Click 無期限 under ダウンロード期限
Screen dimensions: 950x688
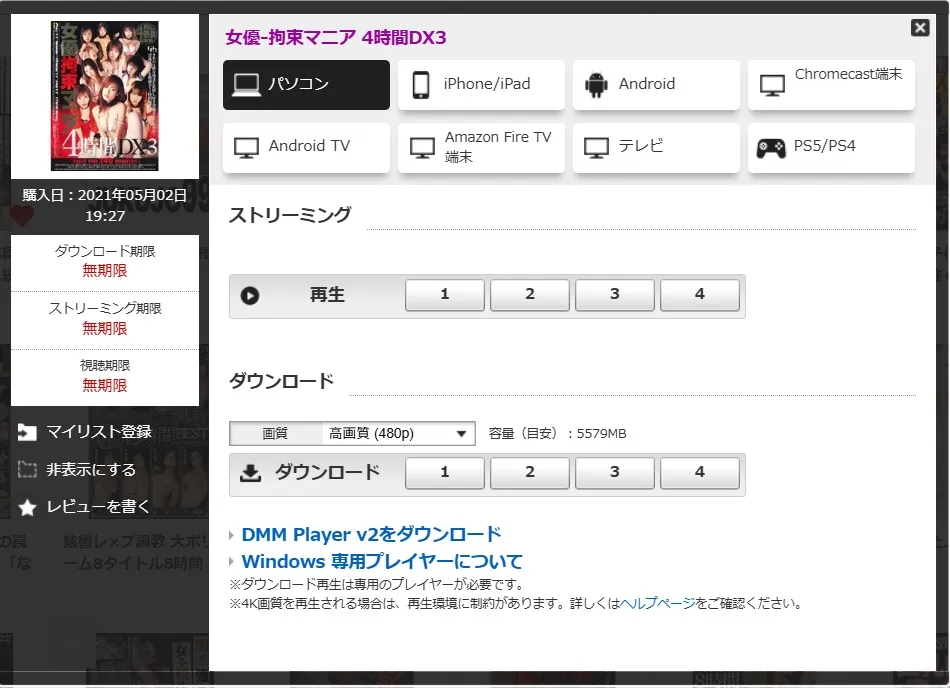(x=105, y=271)
